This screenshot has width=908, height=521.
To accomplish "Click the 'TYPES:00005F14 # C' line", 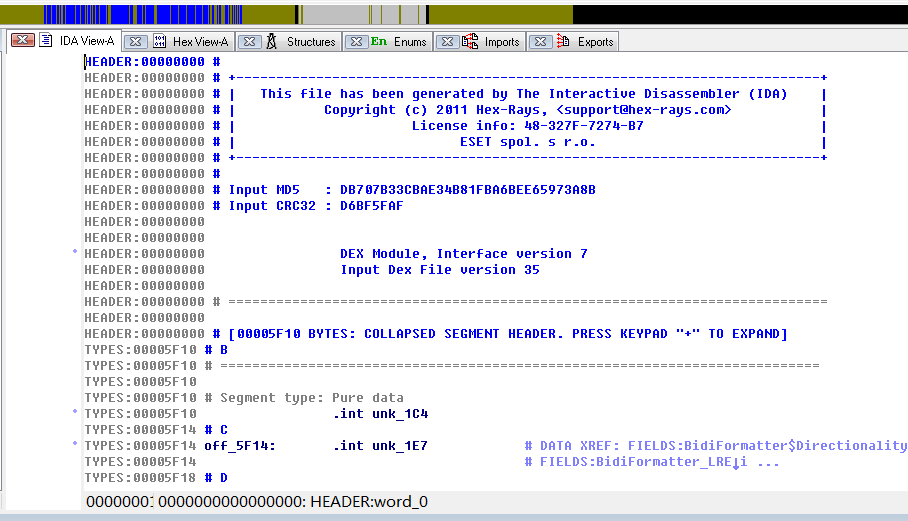I will pos(156,430).
